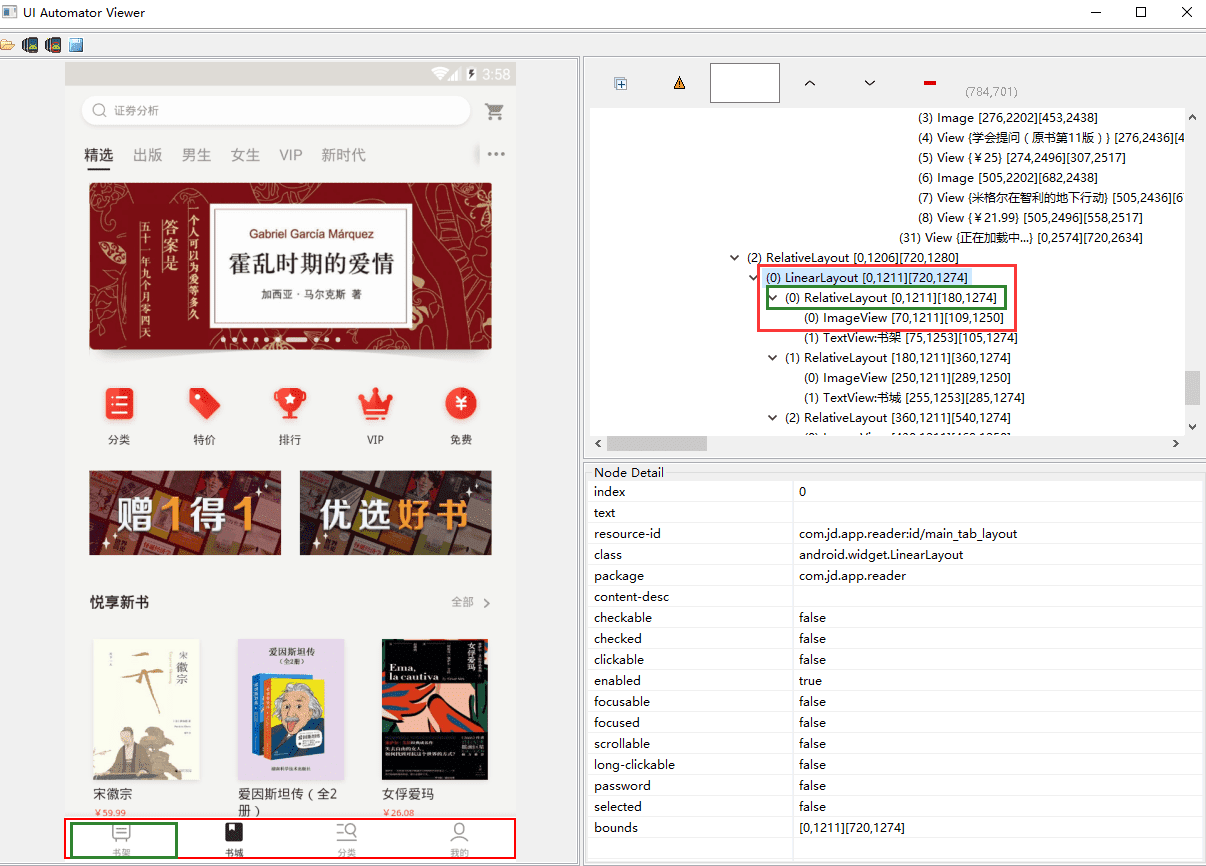Viewport: 1206px width, 866px height.
Task: Click the tree's horizontal scroll right arrow
Action: (x=1175, y=443)
